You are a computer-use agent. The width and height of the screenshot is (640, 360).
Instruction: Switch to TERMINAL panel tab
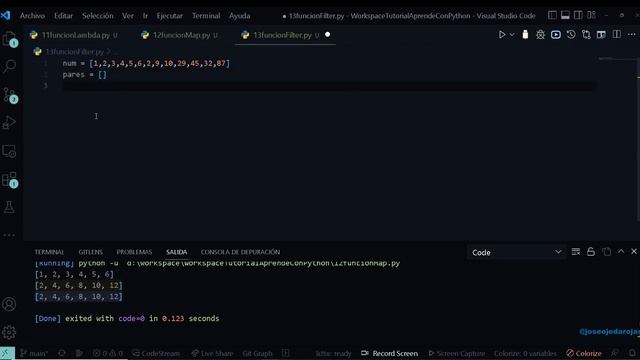pyautogui.click(x=49, y=252)
